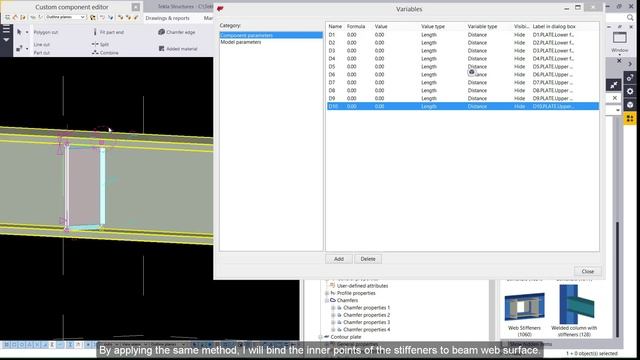640x360 pixels.
Task: Click the Chamfer edge icon
Action: coord(162,32)
